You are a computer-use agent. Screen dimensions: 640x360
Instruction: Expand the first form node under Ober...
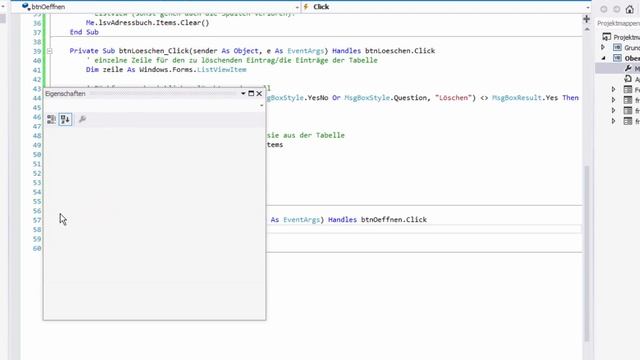(x=613, y=89)
